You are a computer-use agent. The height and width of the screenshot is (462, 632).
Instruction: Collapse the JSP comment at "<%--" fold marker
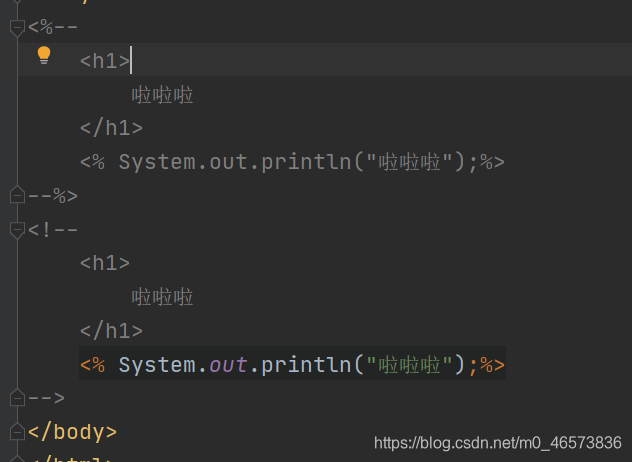[17, 28]
